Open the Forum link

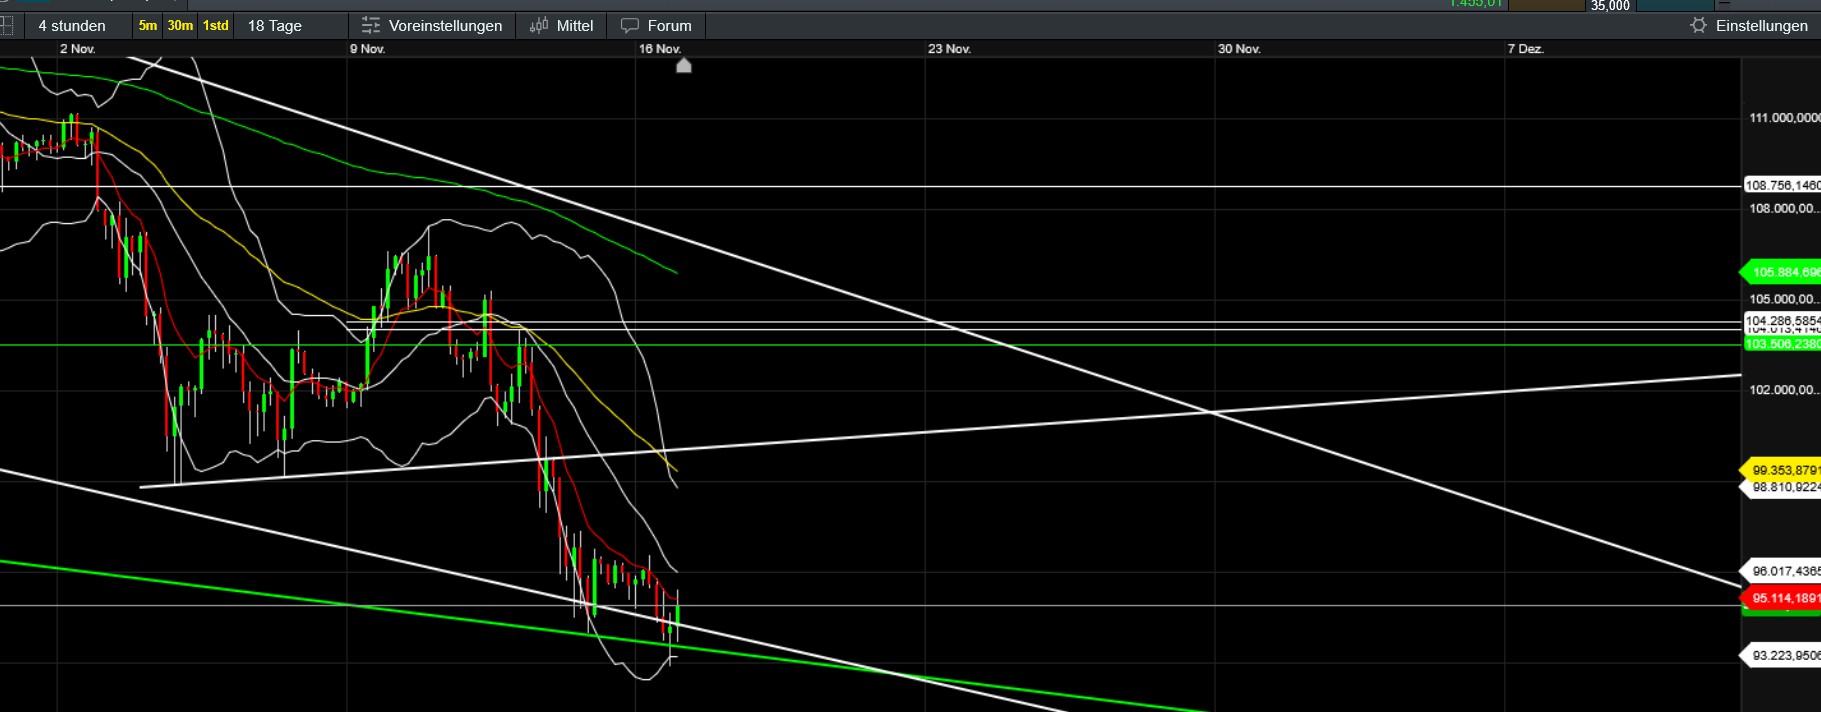click(669, 26)
